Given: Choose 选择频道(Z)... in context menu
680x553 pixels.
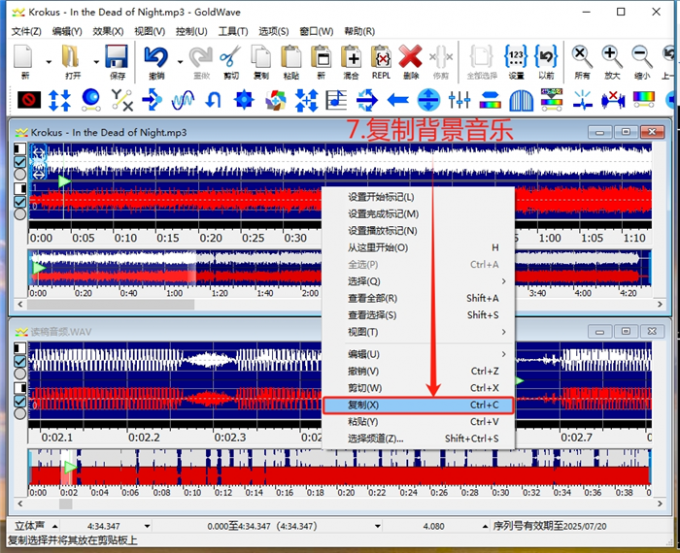Looking at the screenshot, I should point(418,439).
